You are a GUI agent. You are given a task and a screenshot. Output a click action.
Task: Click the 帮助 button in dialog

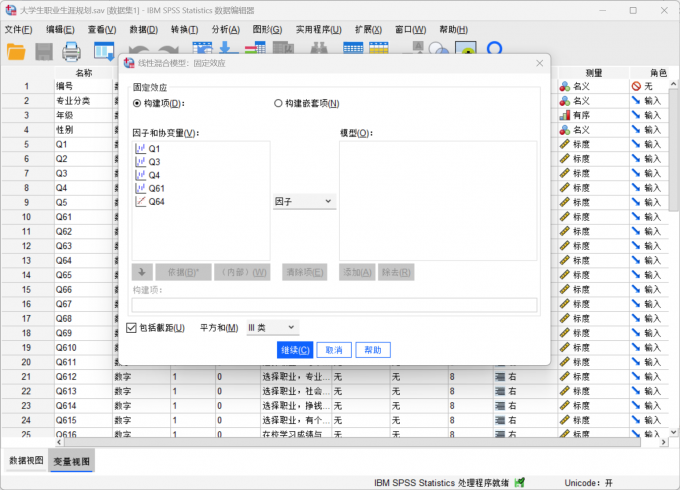click(372, 350)
